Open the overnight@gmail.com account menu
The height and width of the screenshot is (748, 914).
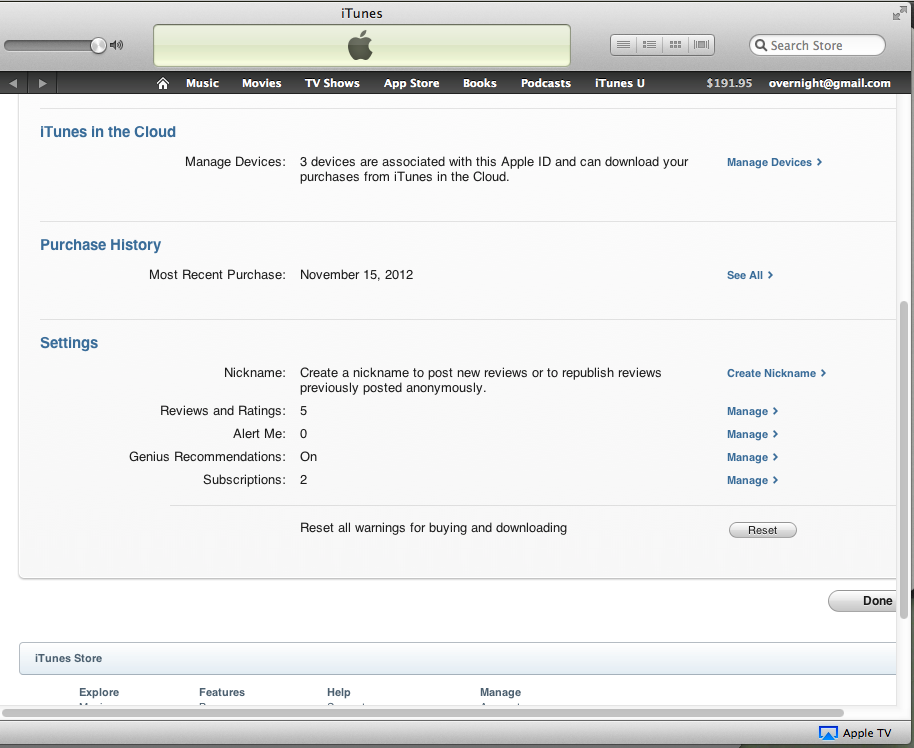[829, 83]
